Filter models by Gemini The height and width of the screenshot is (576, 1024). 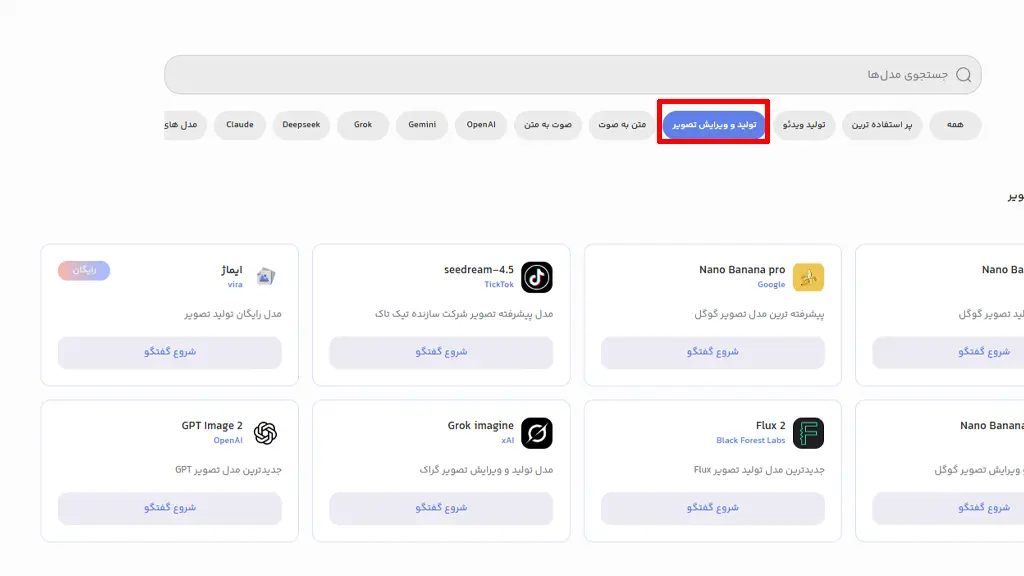tap(422, 125)
